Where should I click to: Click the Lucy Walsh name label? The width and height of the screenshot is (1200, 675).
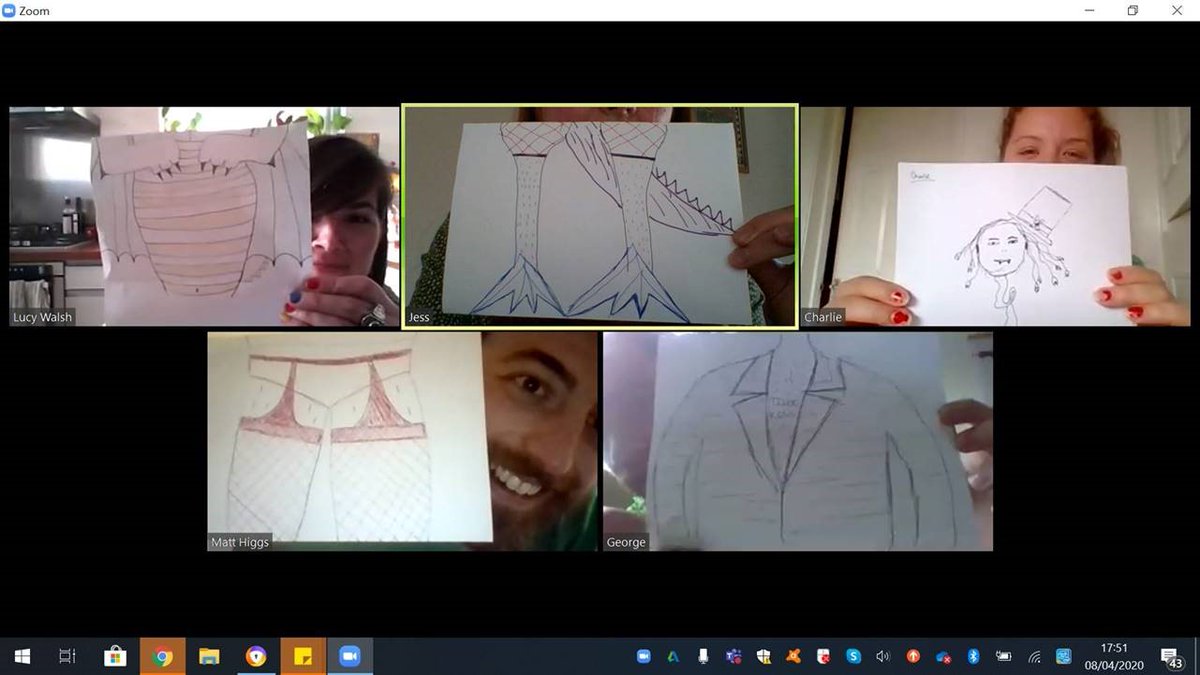click(x=43, y=318)
